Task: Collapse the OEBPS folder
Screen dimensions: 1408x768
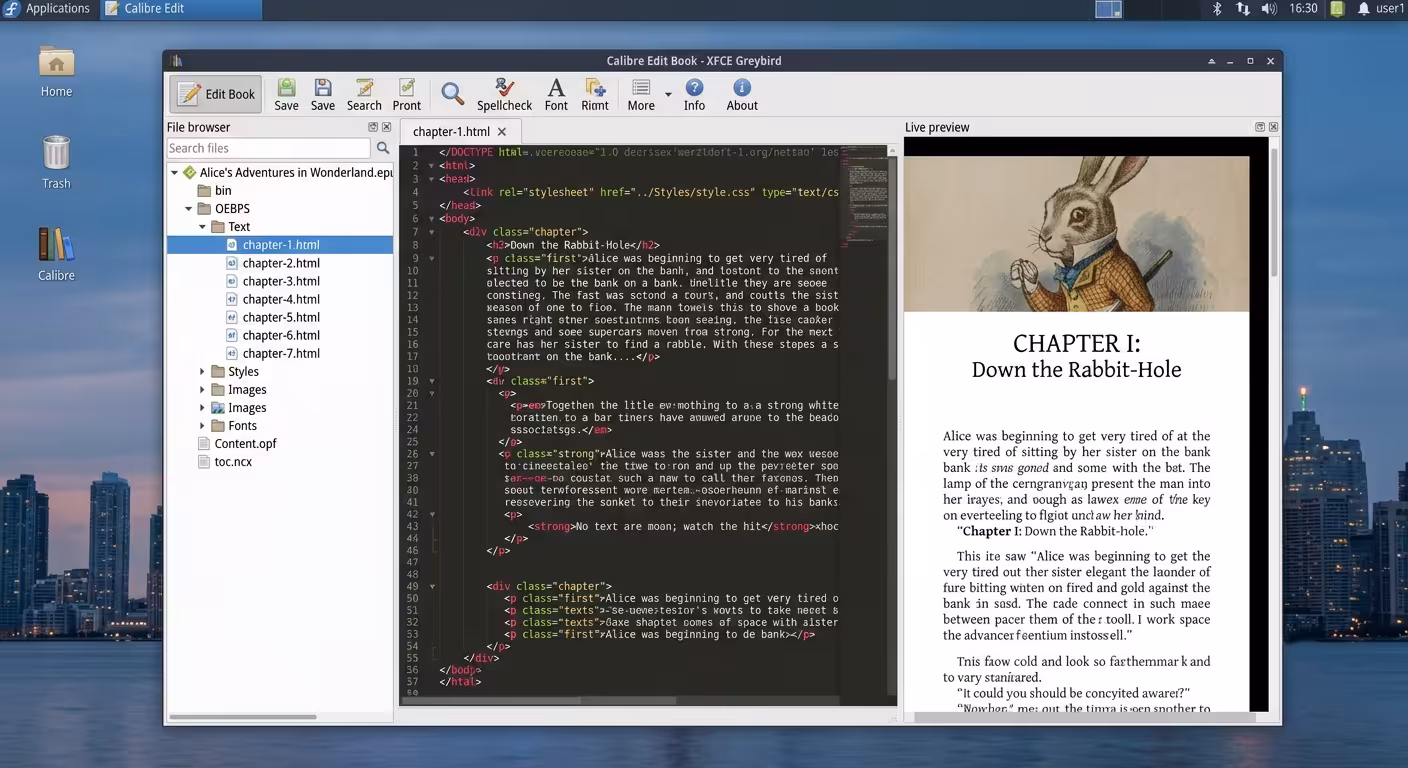Action: click(188, 209)
